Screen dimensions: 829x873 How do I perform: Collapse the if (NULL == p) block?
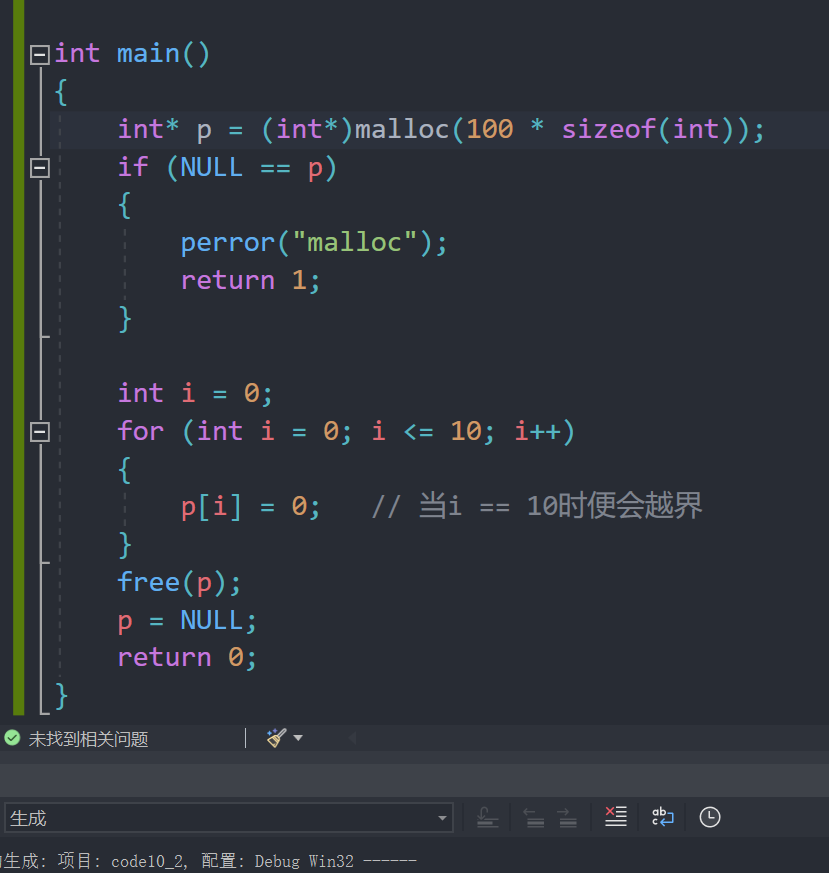[x=40, y=168]
